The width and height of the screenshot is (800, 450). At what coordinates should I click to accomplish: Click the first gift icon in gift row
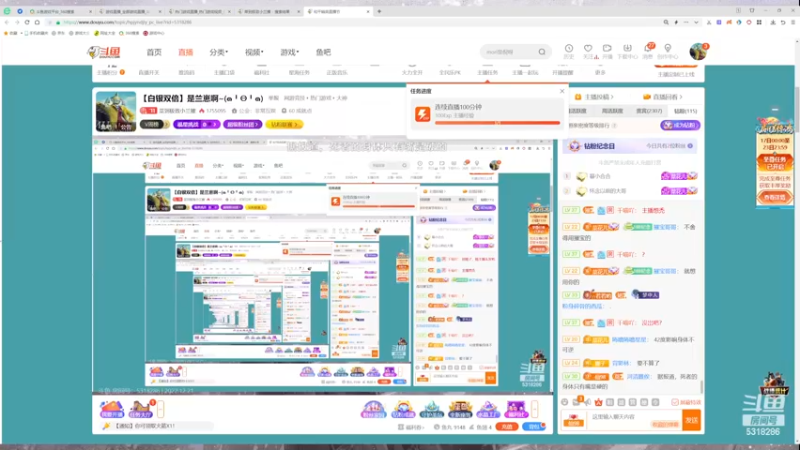[373, 409]
